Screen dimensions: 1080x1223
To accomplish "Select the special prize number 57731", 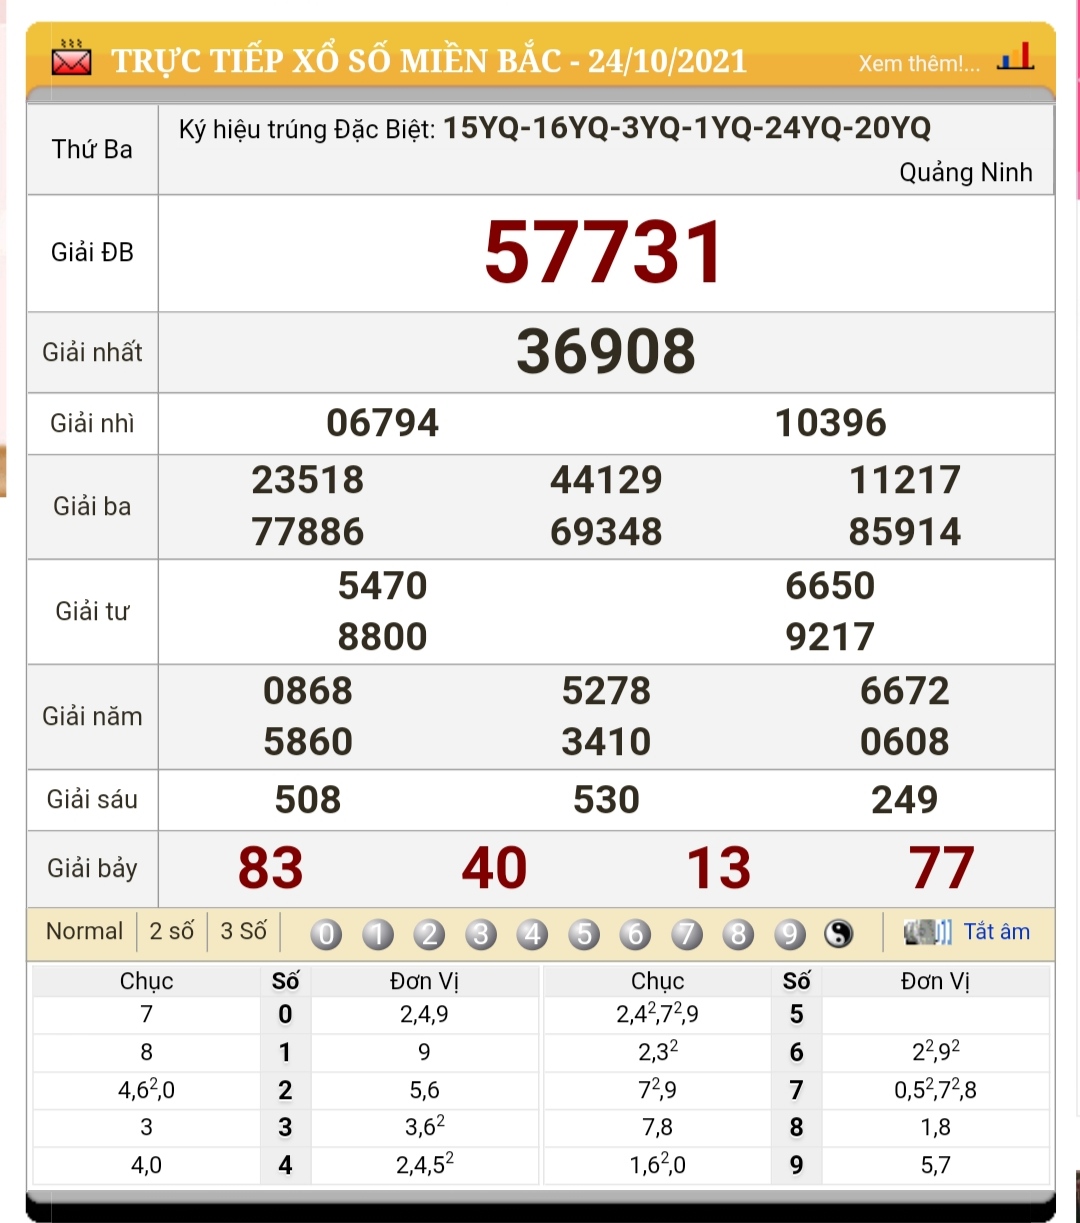I will (605, 253).
